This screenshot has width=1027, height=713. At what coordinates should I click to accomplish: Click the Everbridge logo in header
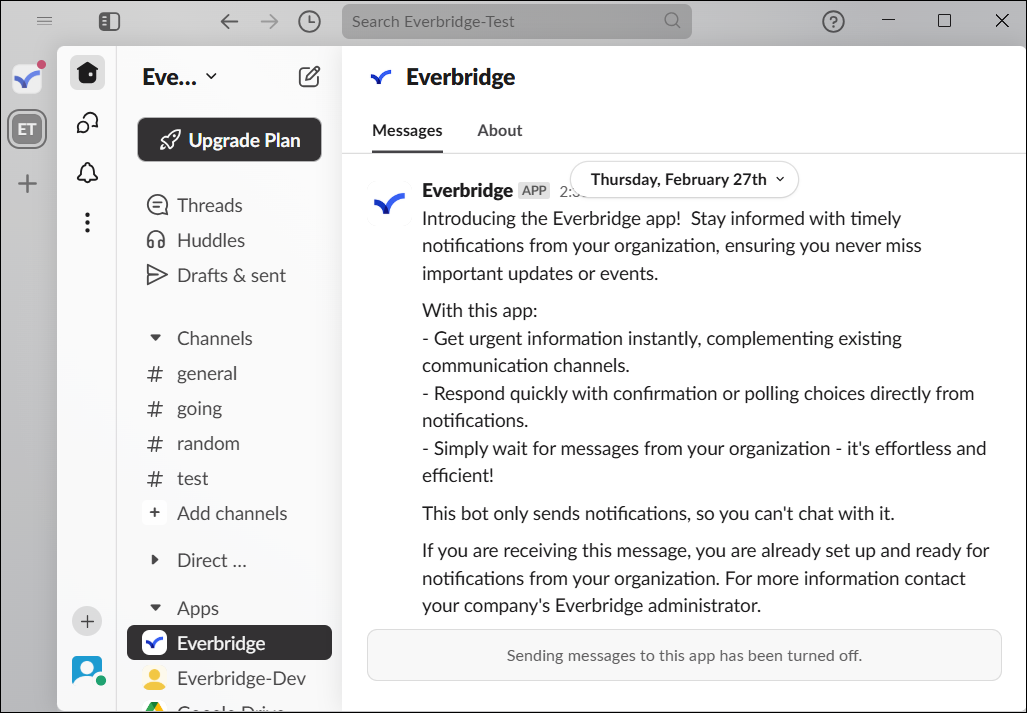point(381,77)
